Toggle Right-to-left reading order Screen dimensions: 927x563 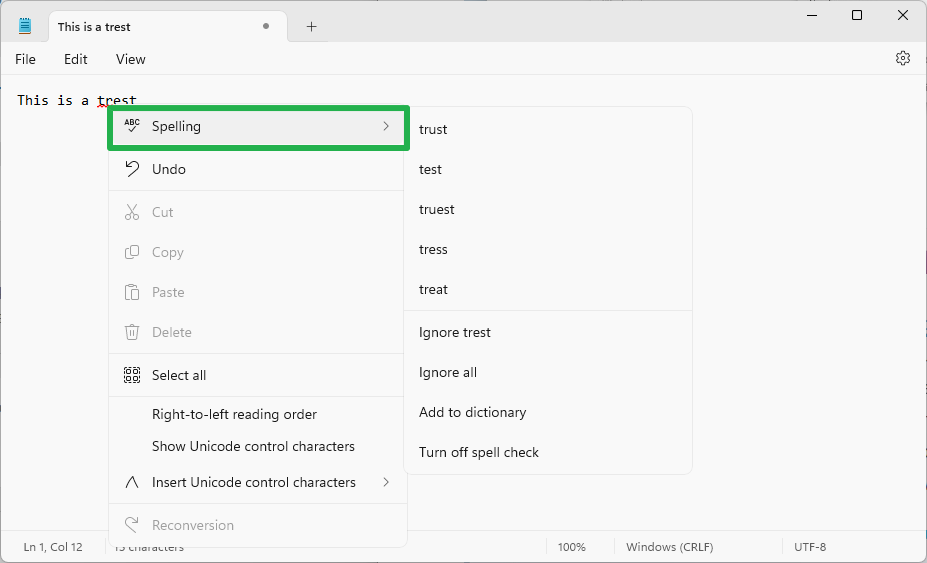258,415
